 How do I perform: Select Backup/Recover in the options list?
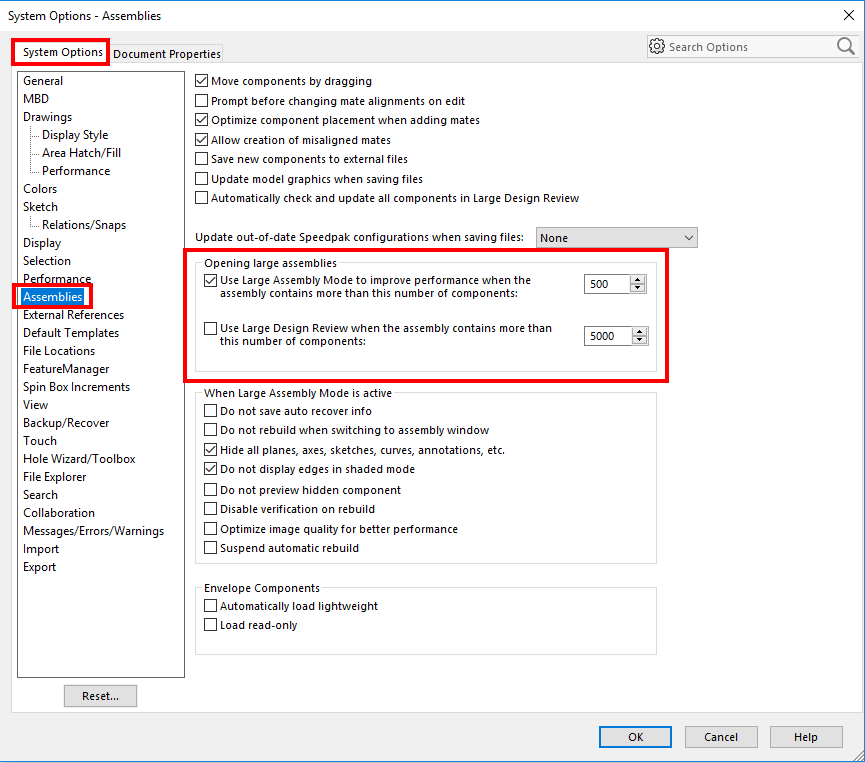point(66,423)
